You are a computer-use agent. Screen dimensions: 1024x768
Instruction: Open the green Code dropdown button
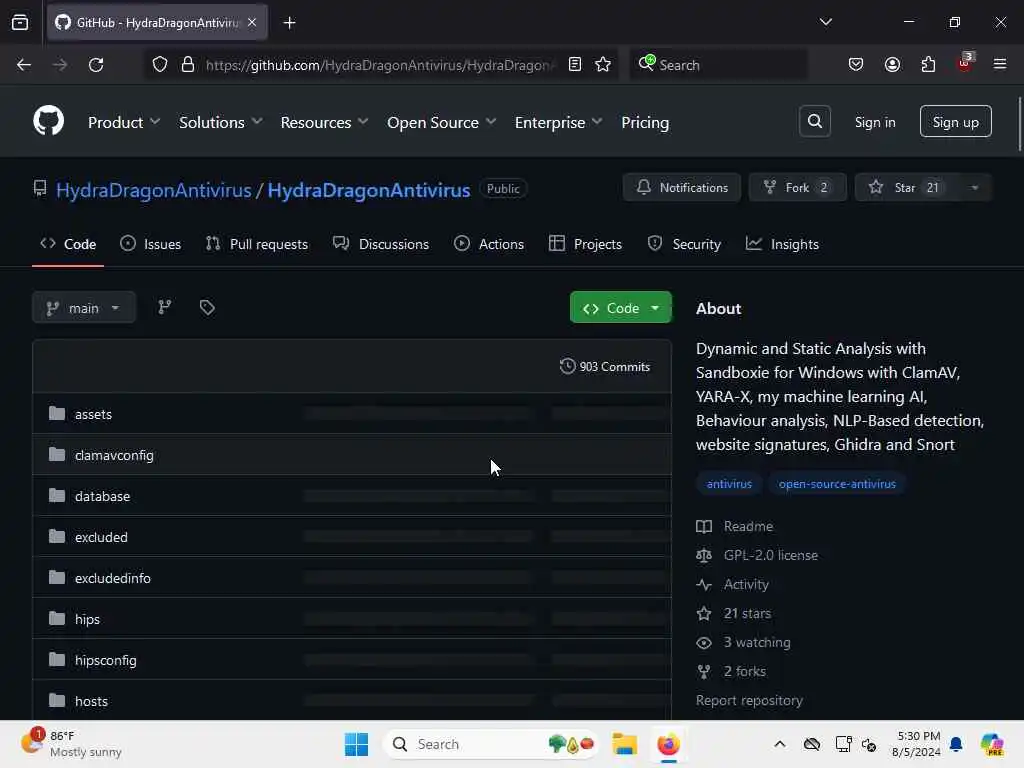(x=620, y=308)
